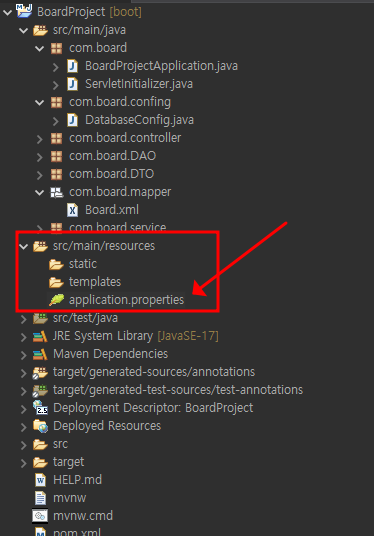Click the ServletInitializer.java file icon

72,84
